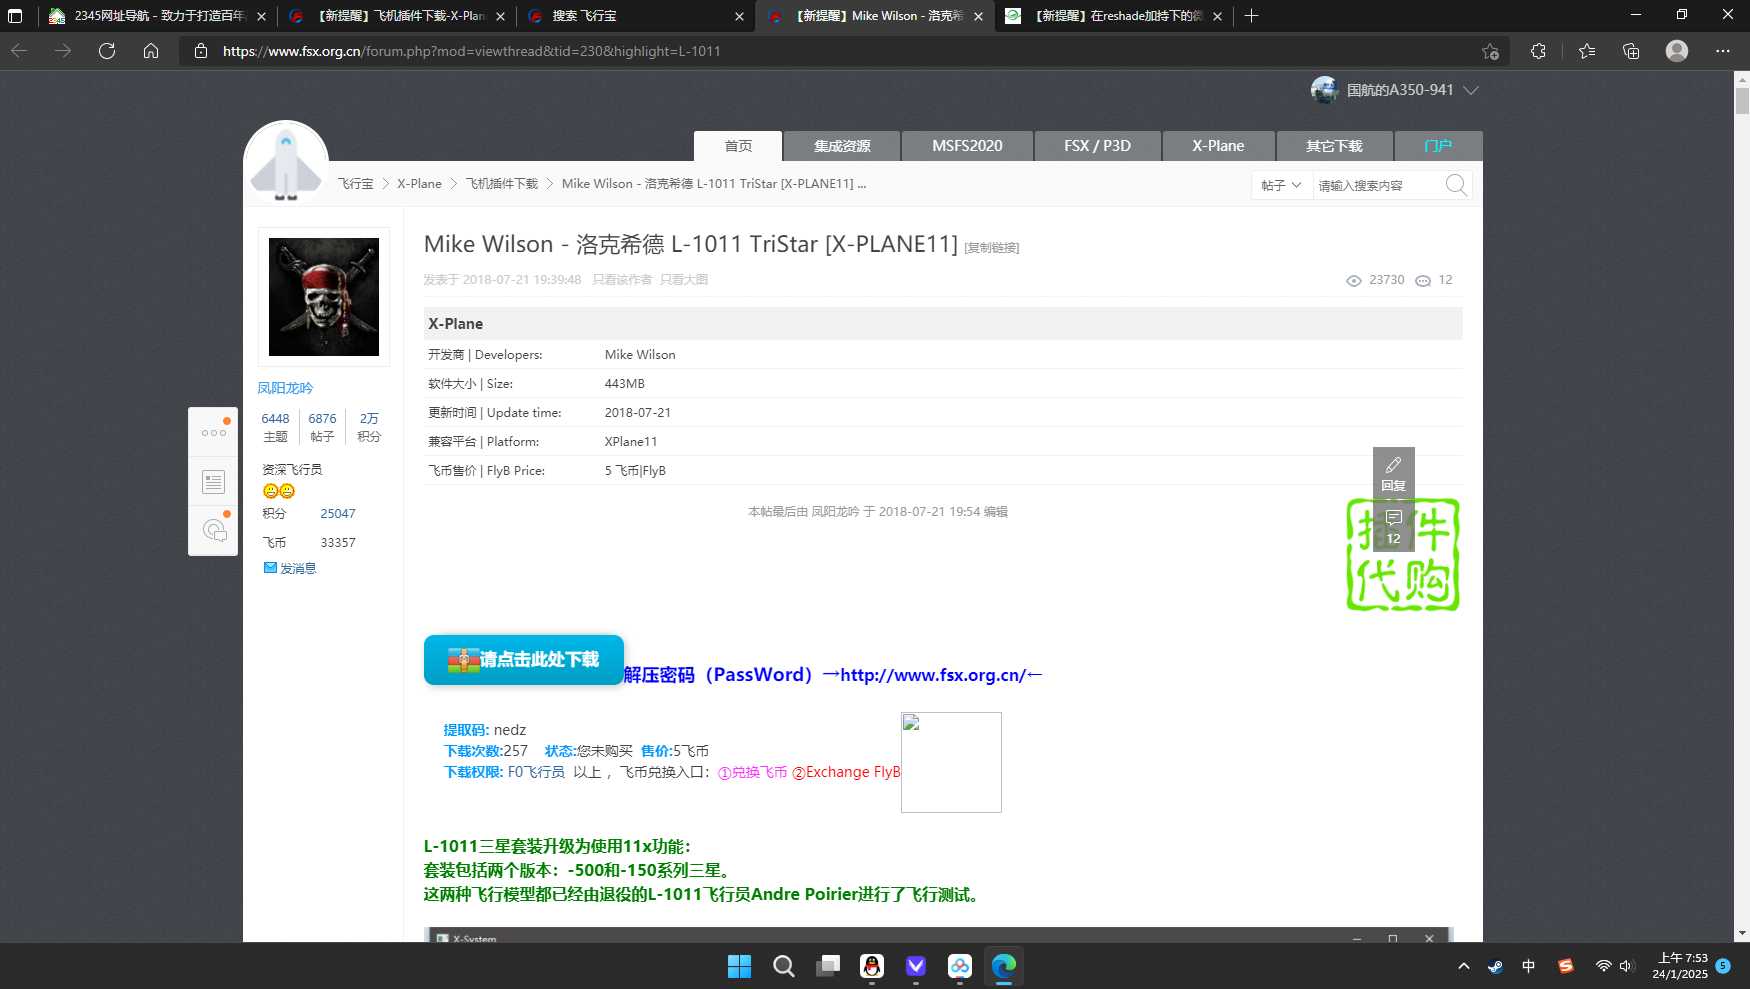Add this page to favorites star
Screen dimensions: 1750x989
point(1490,51)
